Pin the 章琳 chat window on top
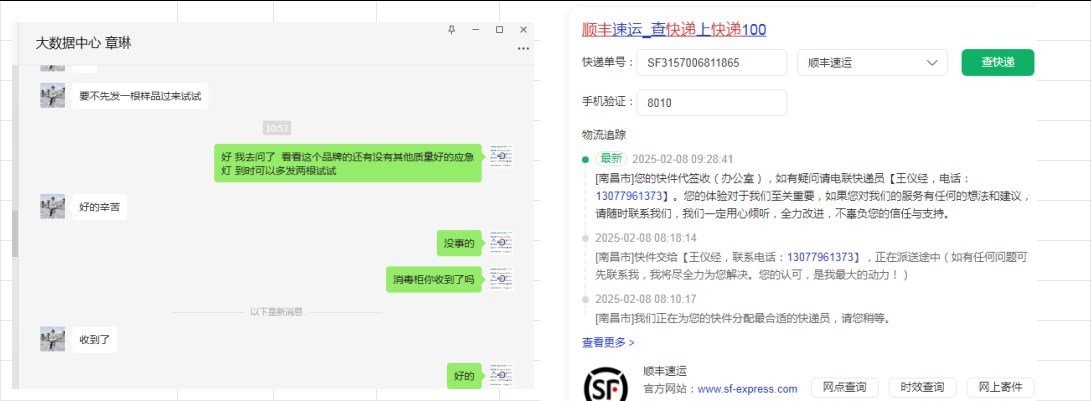Screen dimensions: 1091x401 [452, 29]
